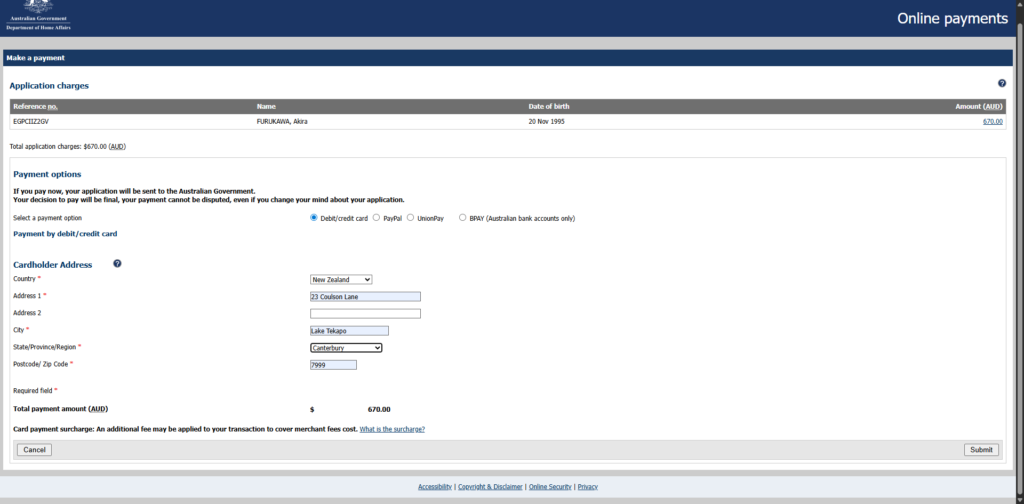1024x504 pixels.
Task: Expand the State/Province/Region dropdown showing Canterbury
Action: 346,348
